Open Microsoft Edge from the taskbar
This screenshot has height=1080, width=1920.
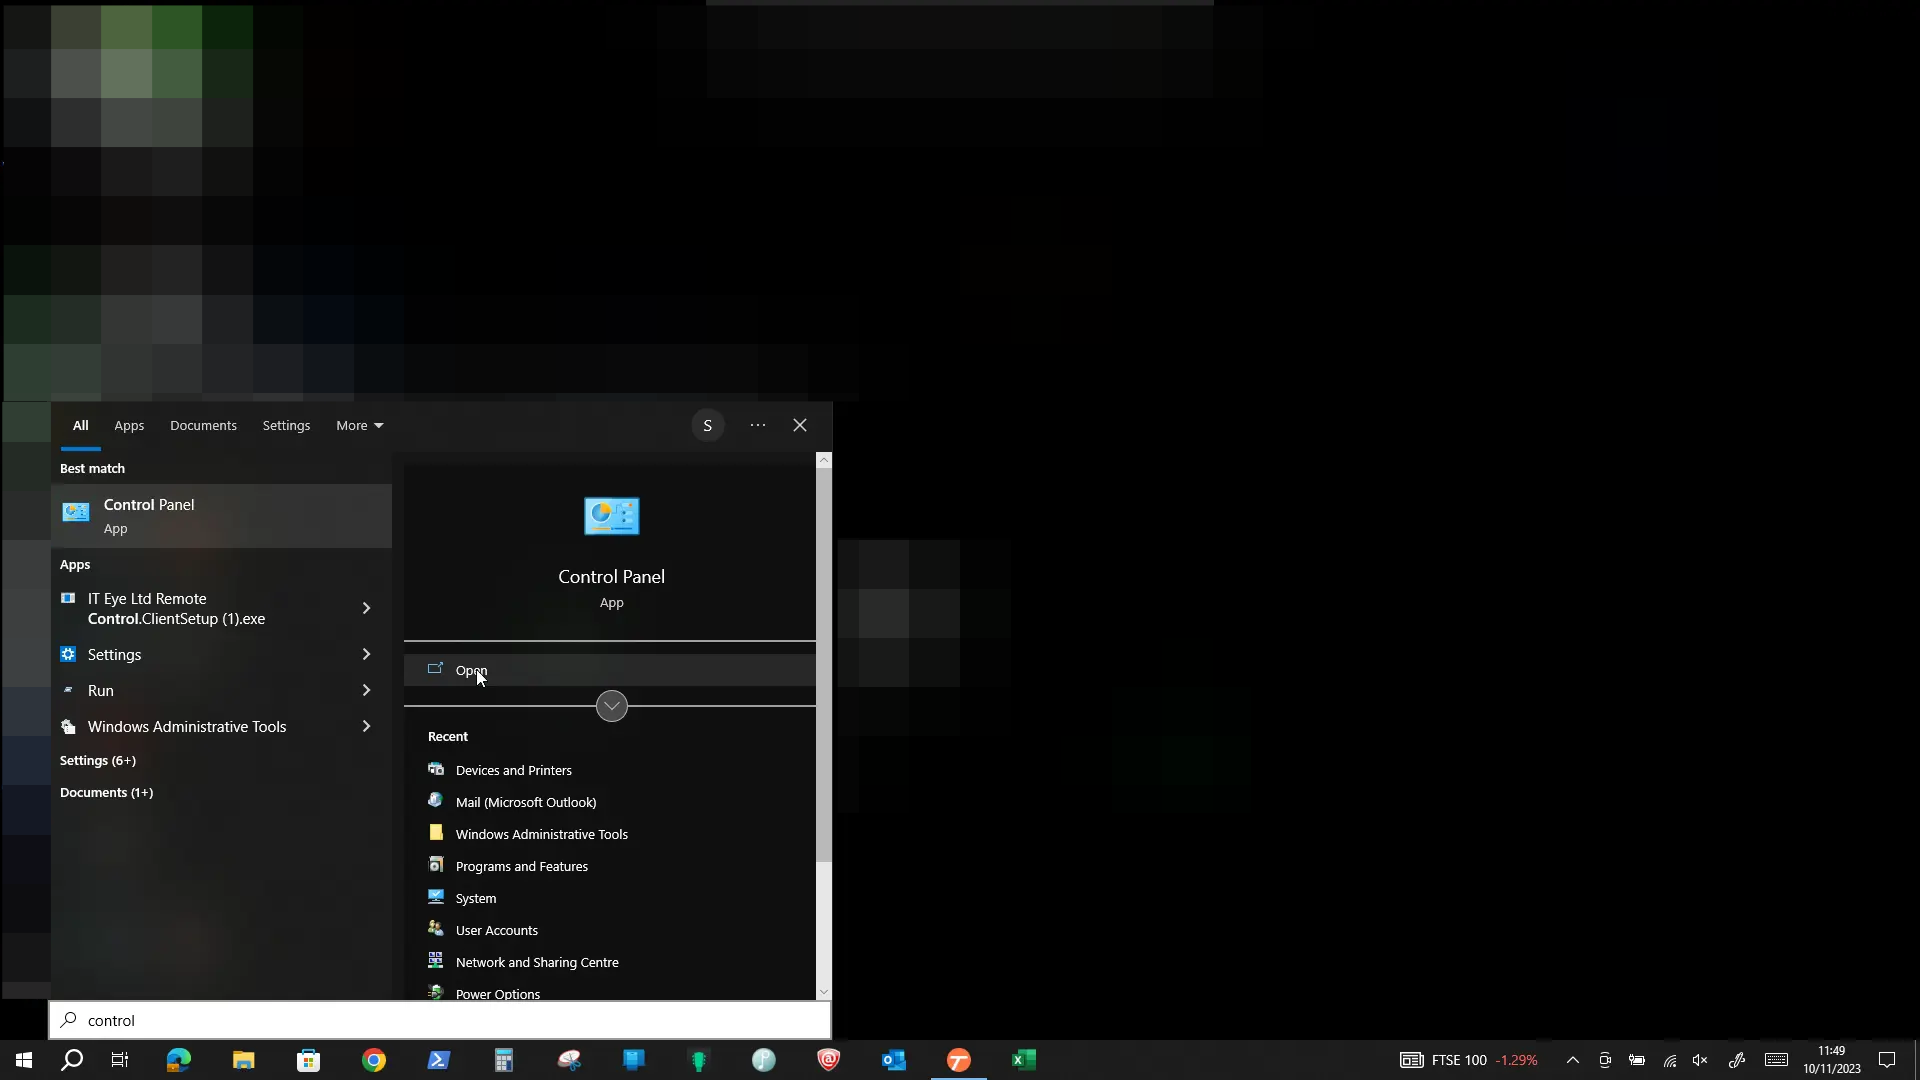[x=179, y=1060]
